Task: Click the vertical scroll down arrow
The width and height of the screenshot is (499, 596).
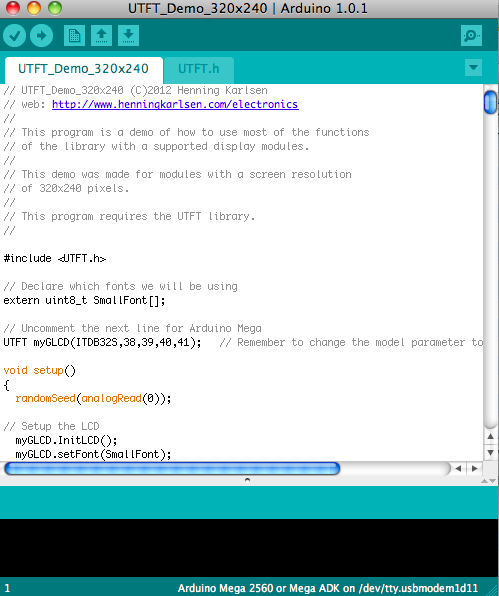Action: (x=490, y=453)
